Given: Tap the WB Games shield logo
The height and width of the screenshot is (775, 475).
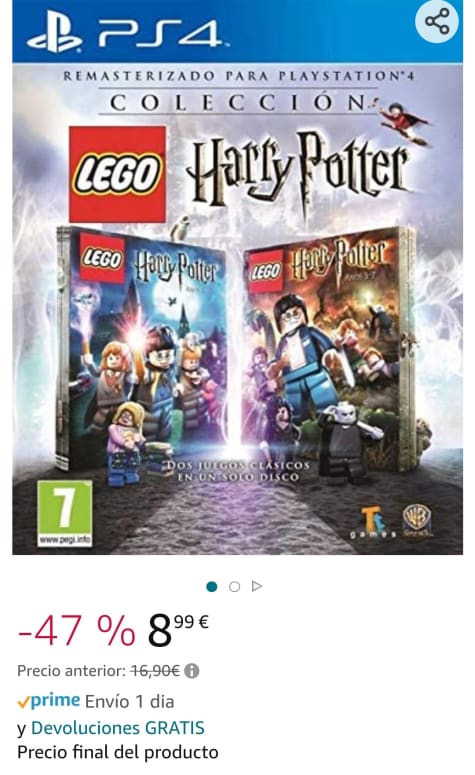Looking at the screenshot, I should (x=417, y=521).
